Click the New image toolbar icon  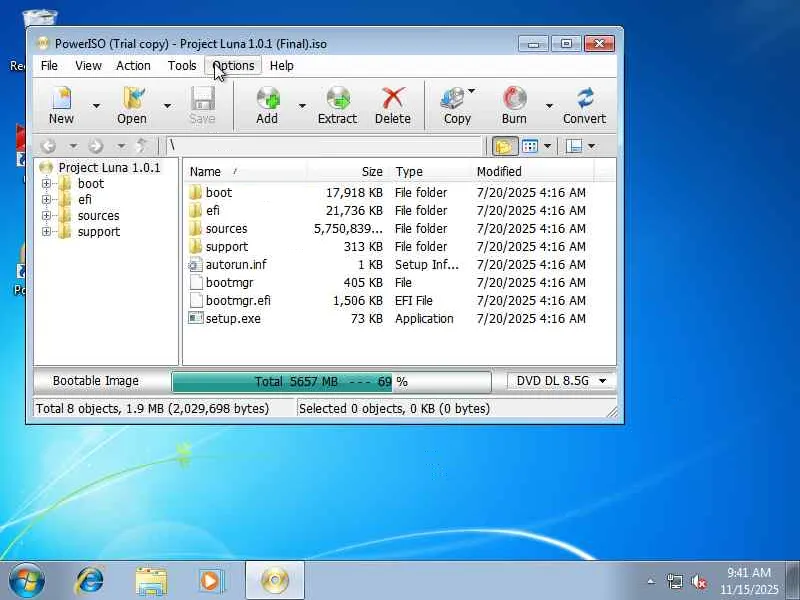[x=61, y=98]
